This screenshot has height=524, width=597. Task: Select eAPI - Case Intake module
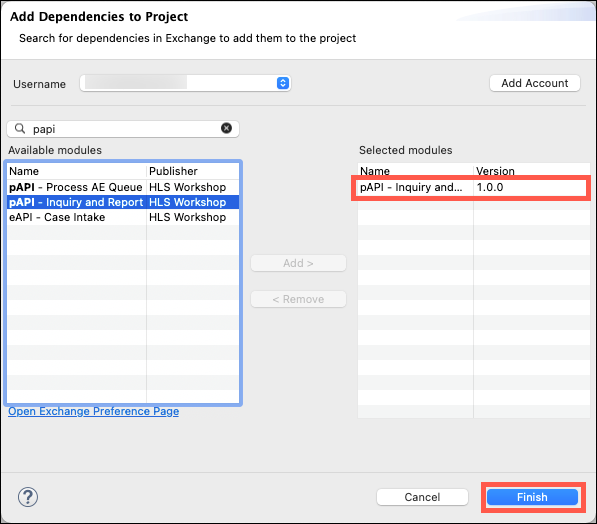coord(123,217)
